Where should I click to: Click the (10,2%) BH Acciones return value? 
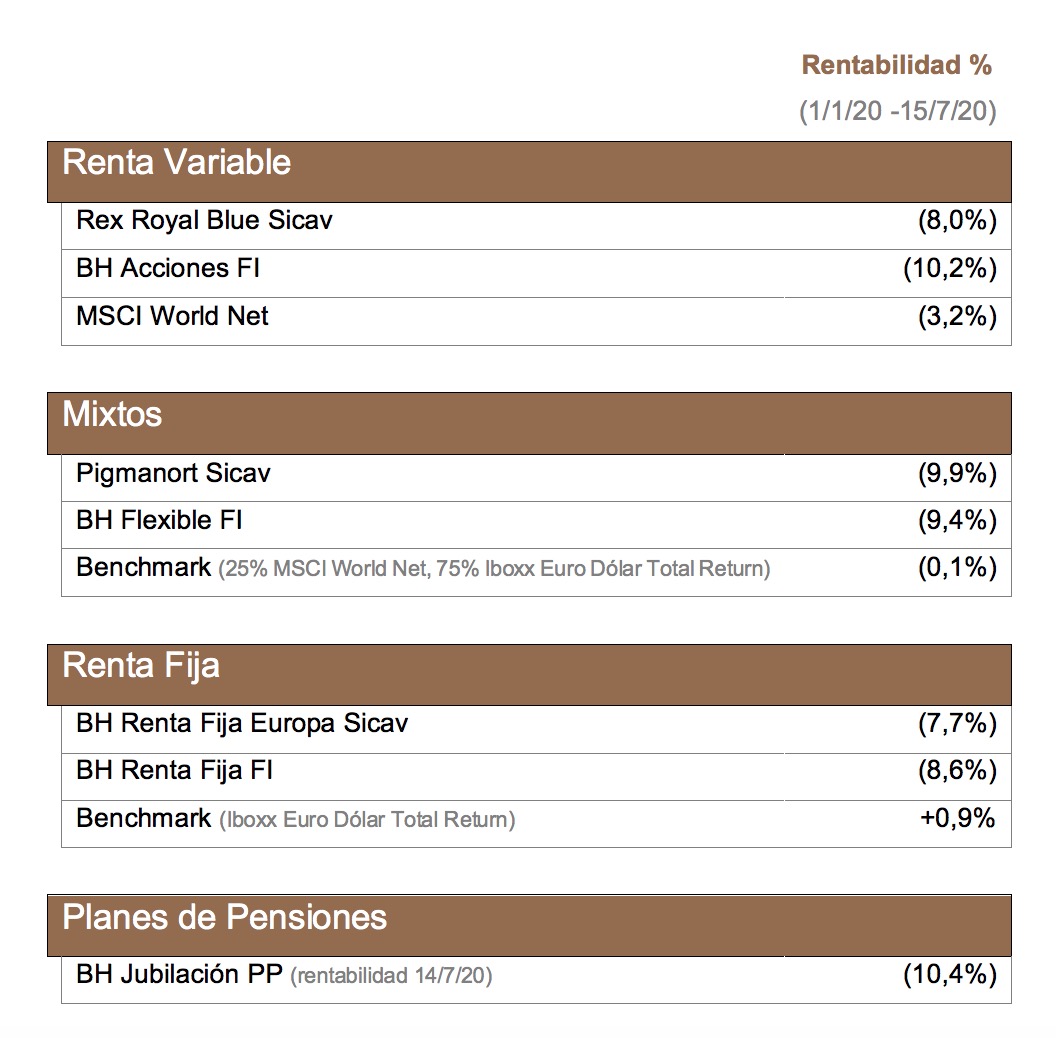pos(949,269)
